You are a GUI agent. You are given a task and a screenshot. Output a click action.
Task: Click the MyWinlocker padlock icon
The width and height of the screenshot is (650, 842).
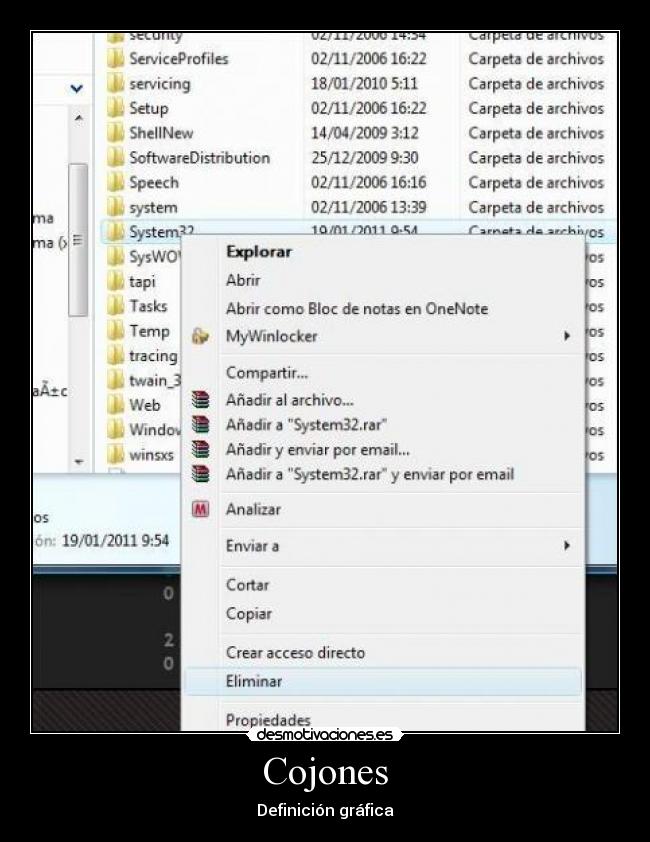click(x=200, y=336)
